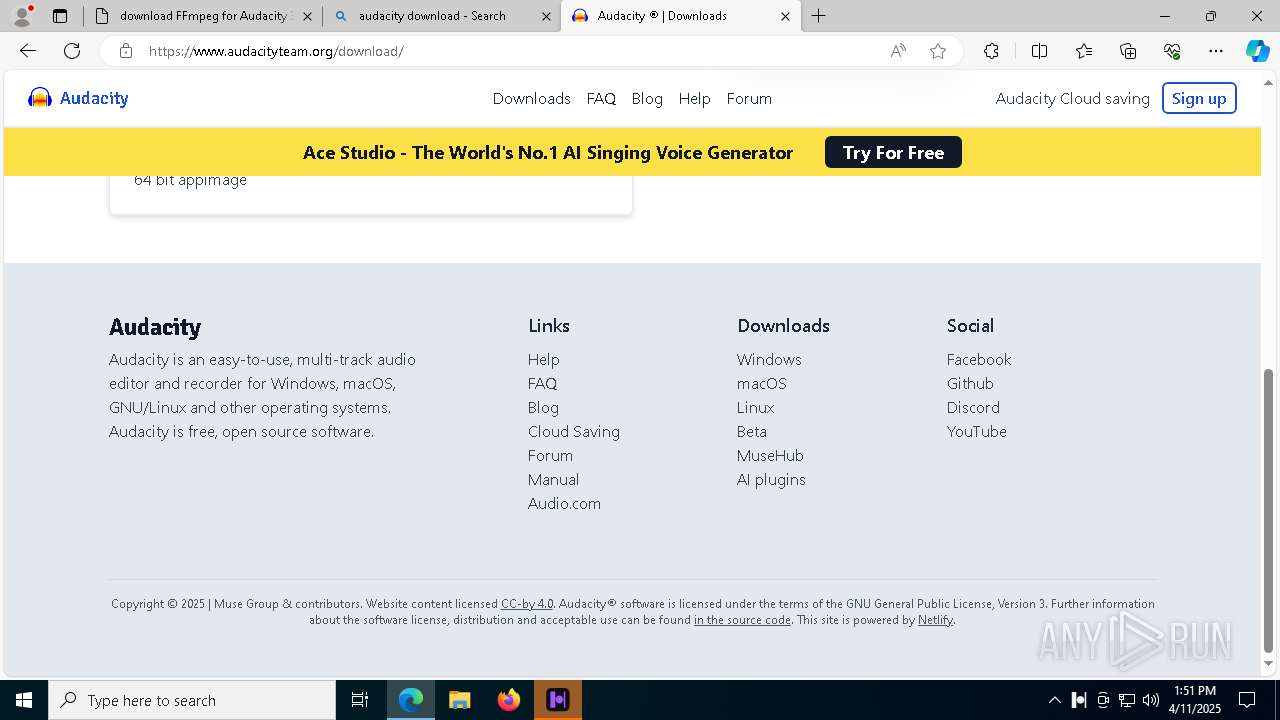Visit the YouTube social link
The image size is (1280, 720).
coord(977,431)
